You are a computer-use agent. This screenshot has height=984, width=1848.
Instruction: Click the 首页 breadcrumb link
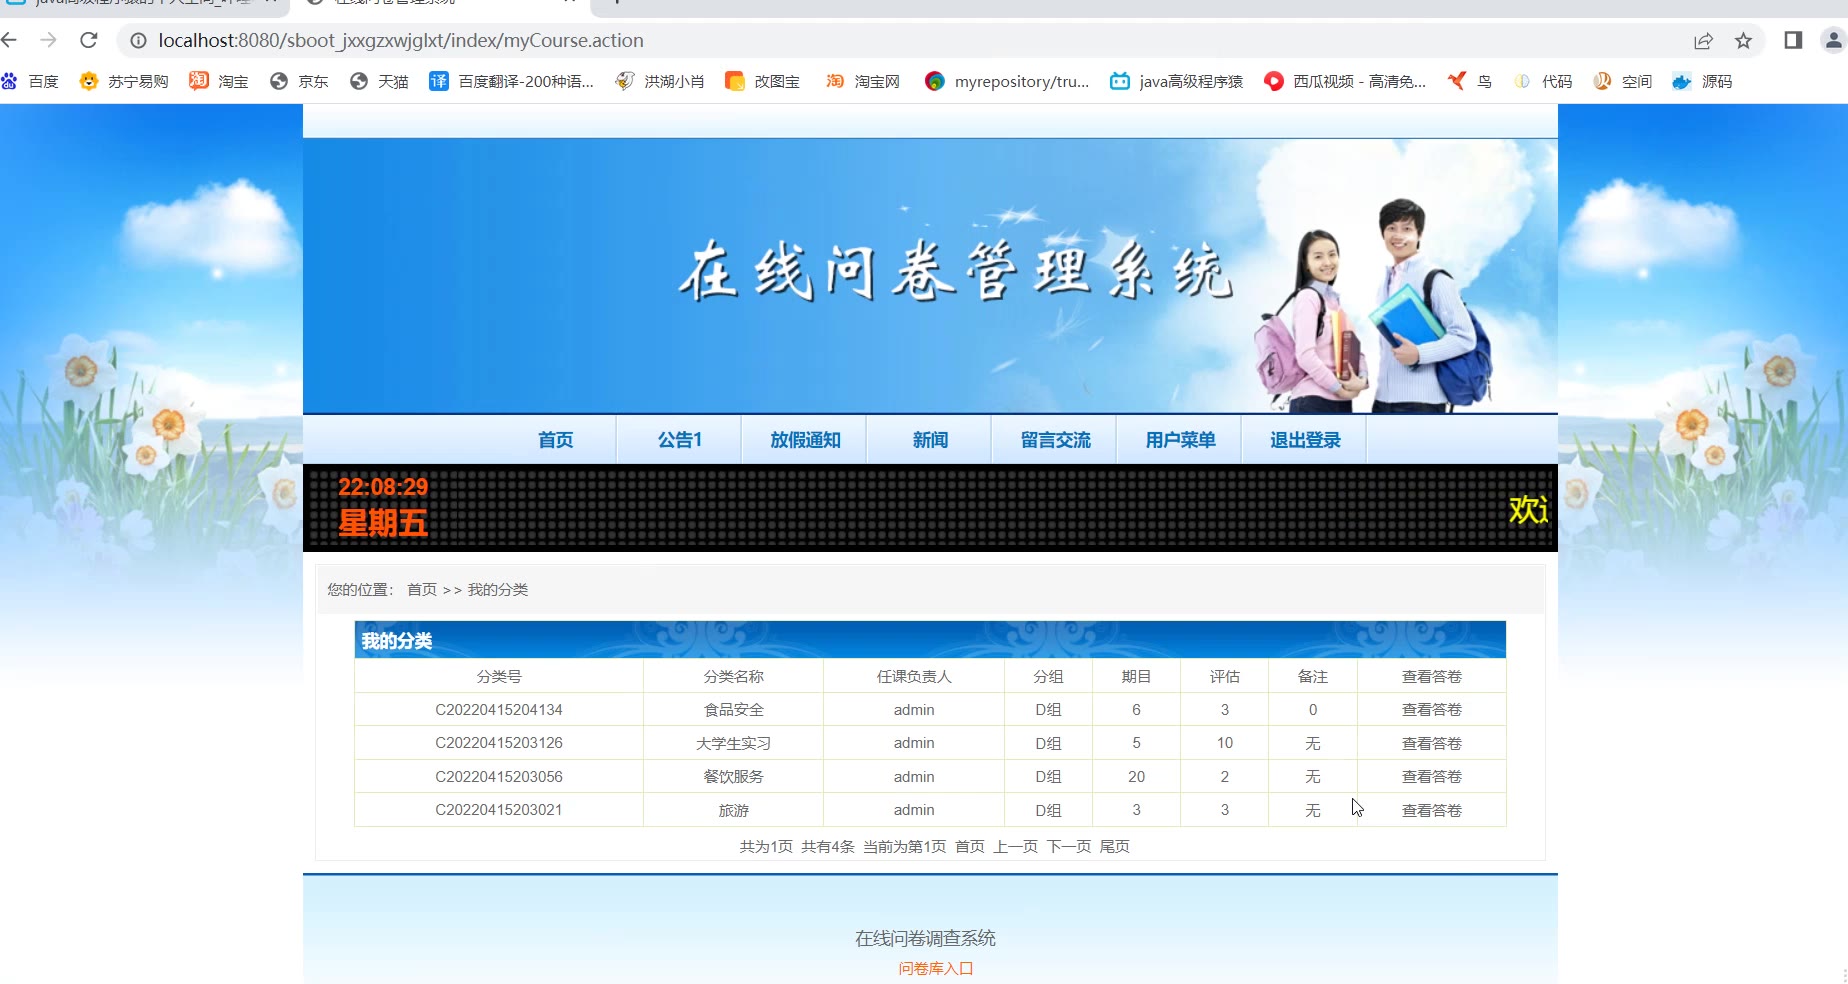[x=422, y=590]
